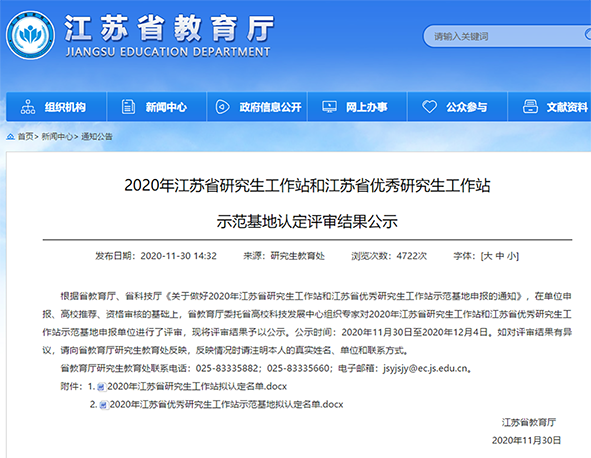Click the 政府信息公开 play-circle icon
The height and width of the screenshot is (458, 591).
click(x=222, y=107)
